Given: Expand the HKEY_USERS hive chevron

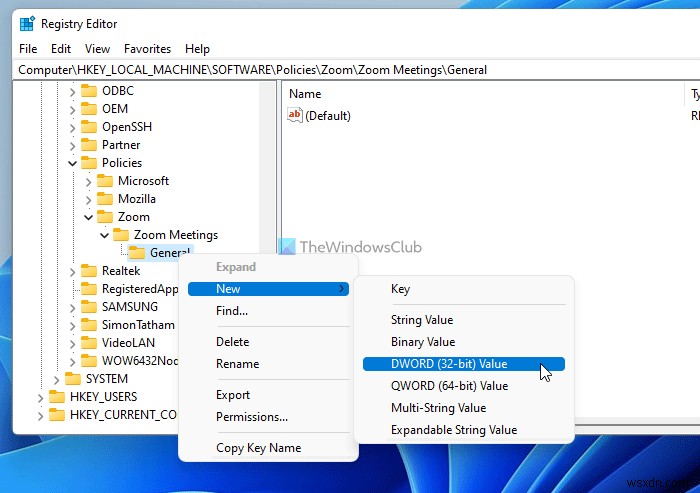Looking at the screenshot, I should click(40, 397).
